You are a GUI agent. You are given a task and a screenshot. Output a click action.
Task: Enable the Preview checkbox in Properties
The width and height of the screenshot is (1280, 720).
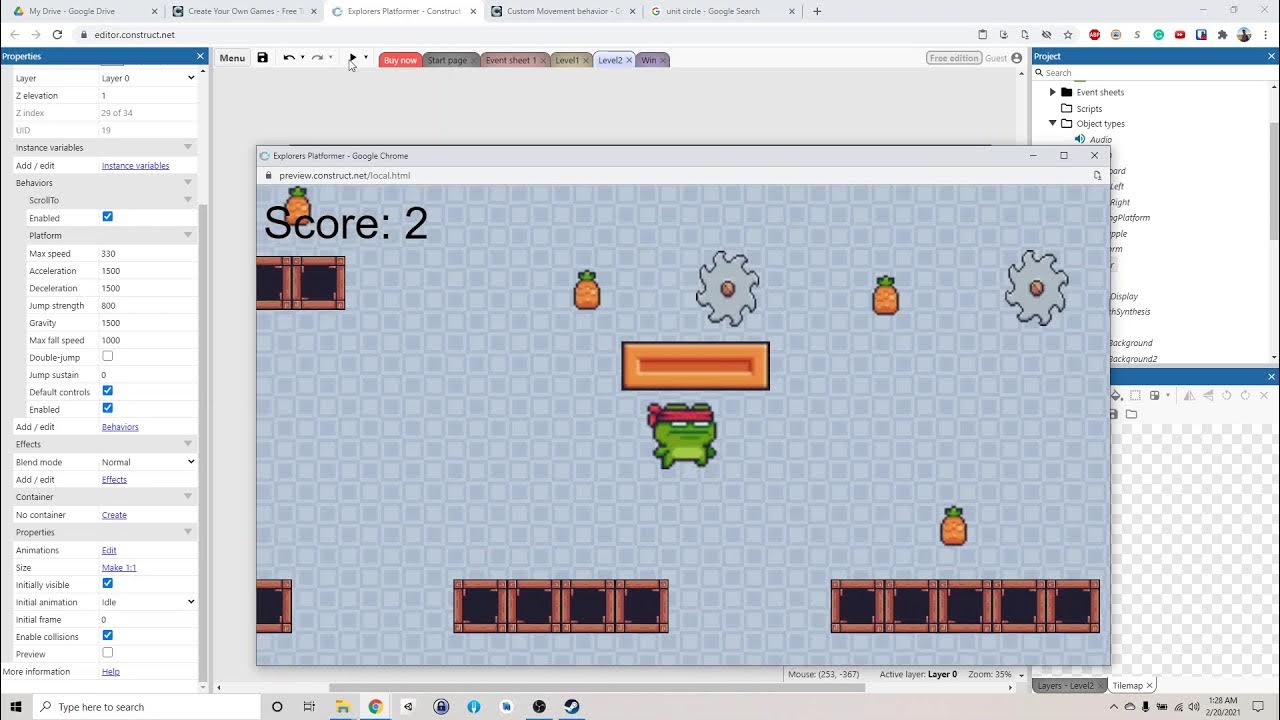click(108, 653)
